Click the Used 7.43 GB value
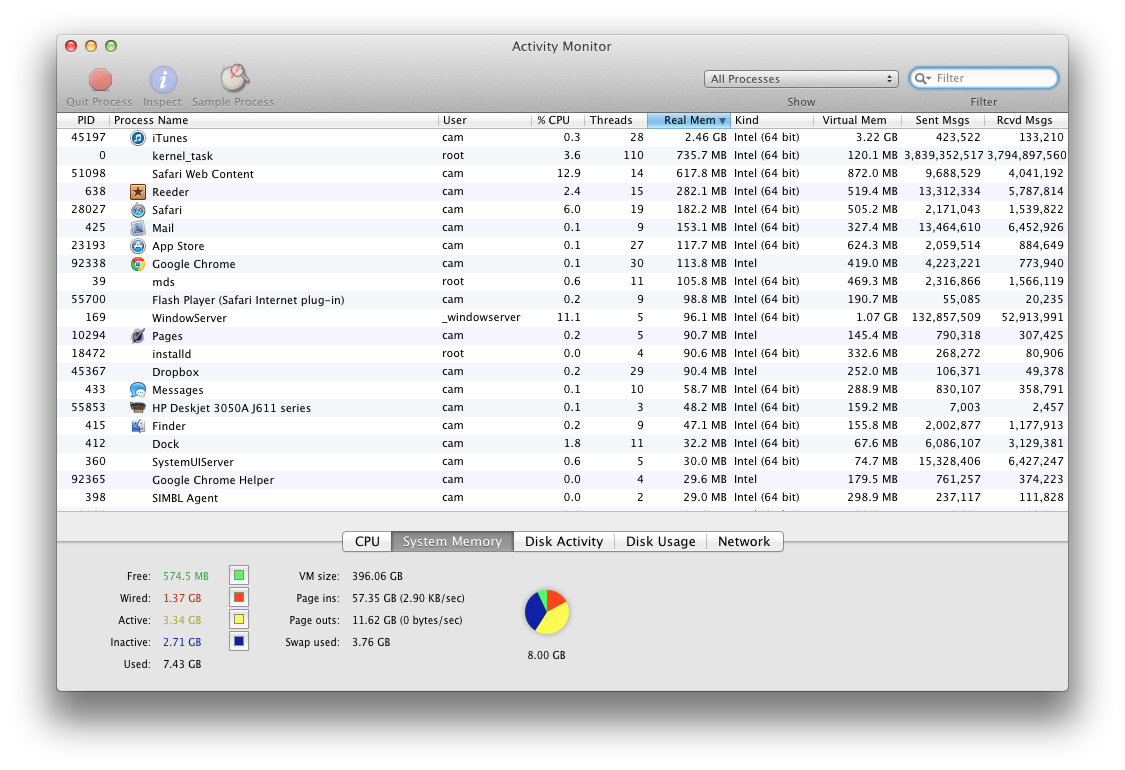The height and width of the screenshot is (770, 1125). click(x=182, y=665)
